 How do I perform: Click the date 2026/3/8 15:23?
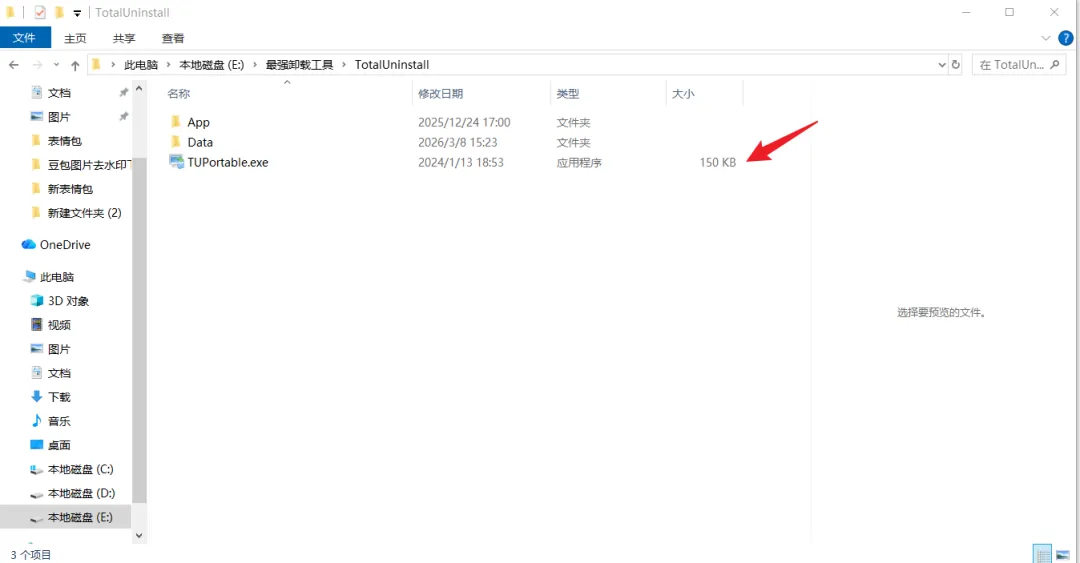click(457, 143)
